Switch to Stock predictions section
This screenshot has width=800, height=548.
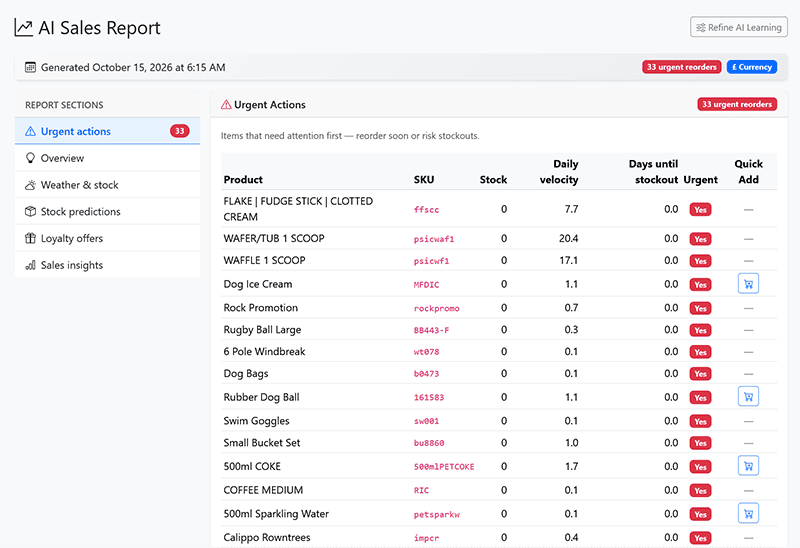coord(108,211)
